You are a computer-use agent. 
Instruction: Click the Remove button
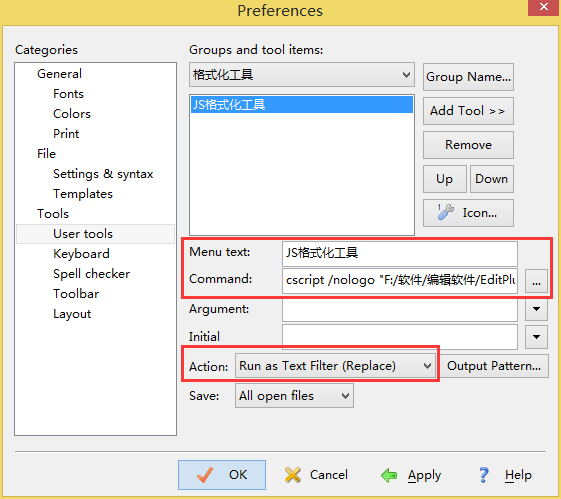click(x=468, y=145)
